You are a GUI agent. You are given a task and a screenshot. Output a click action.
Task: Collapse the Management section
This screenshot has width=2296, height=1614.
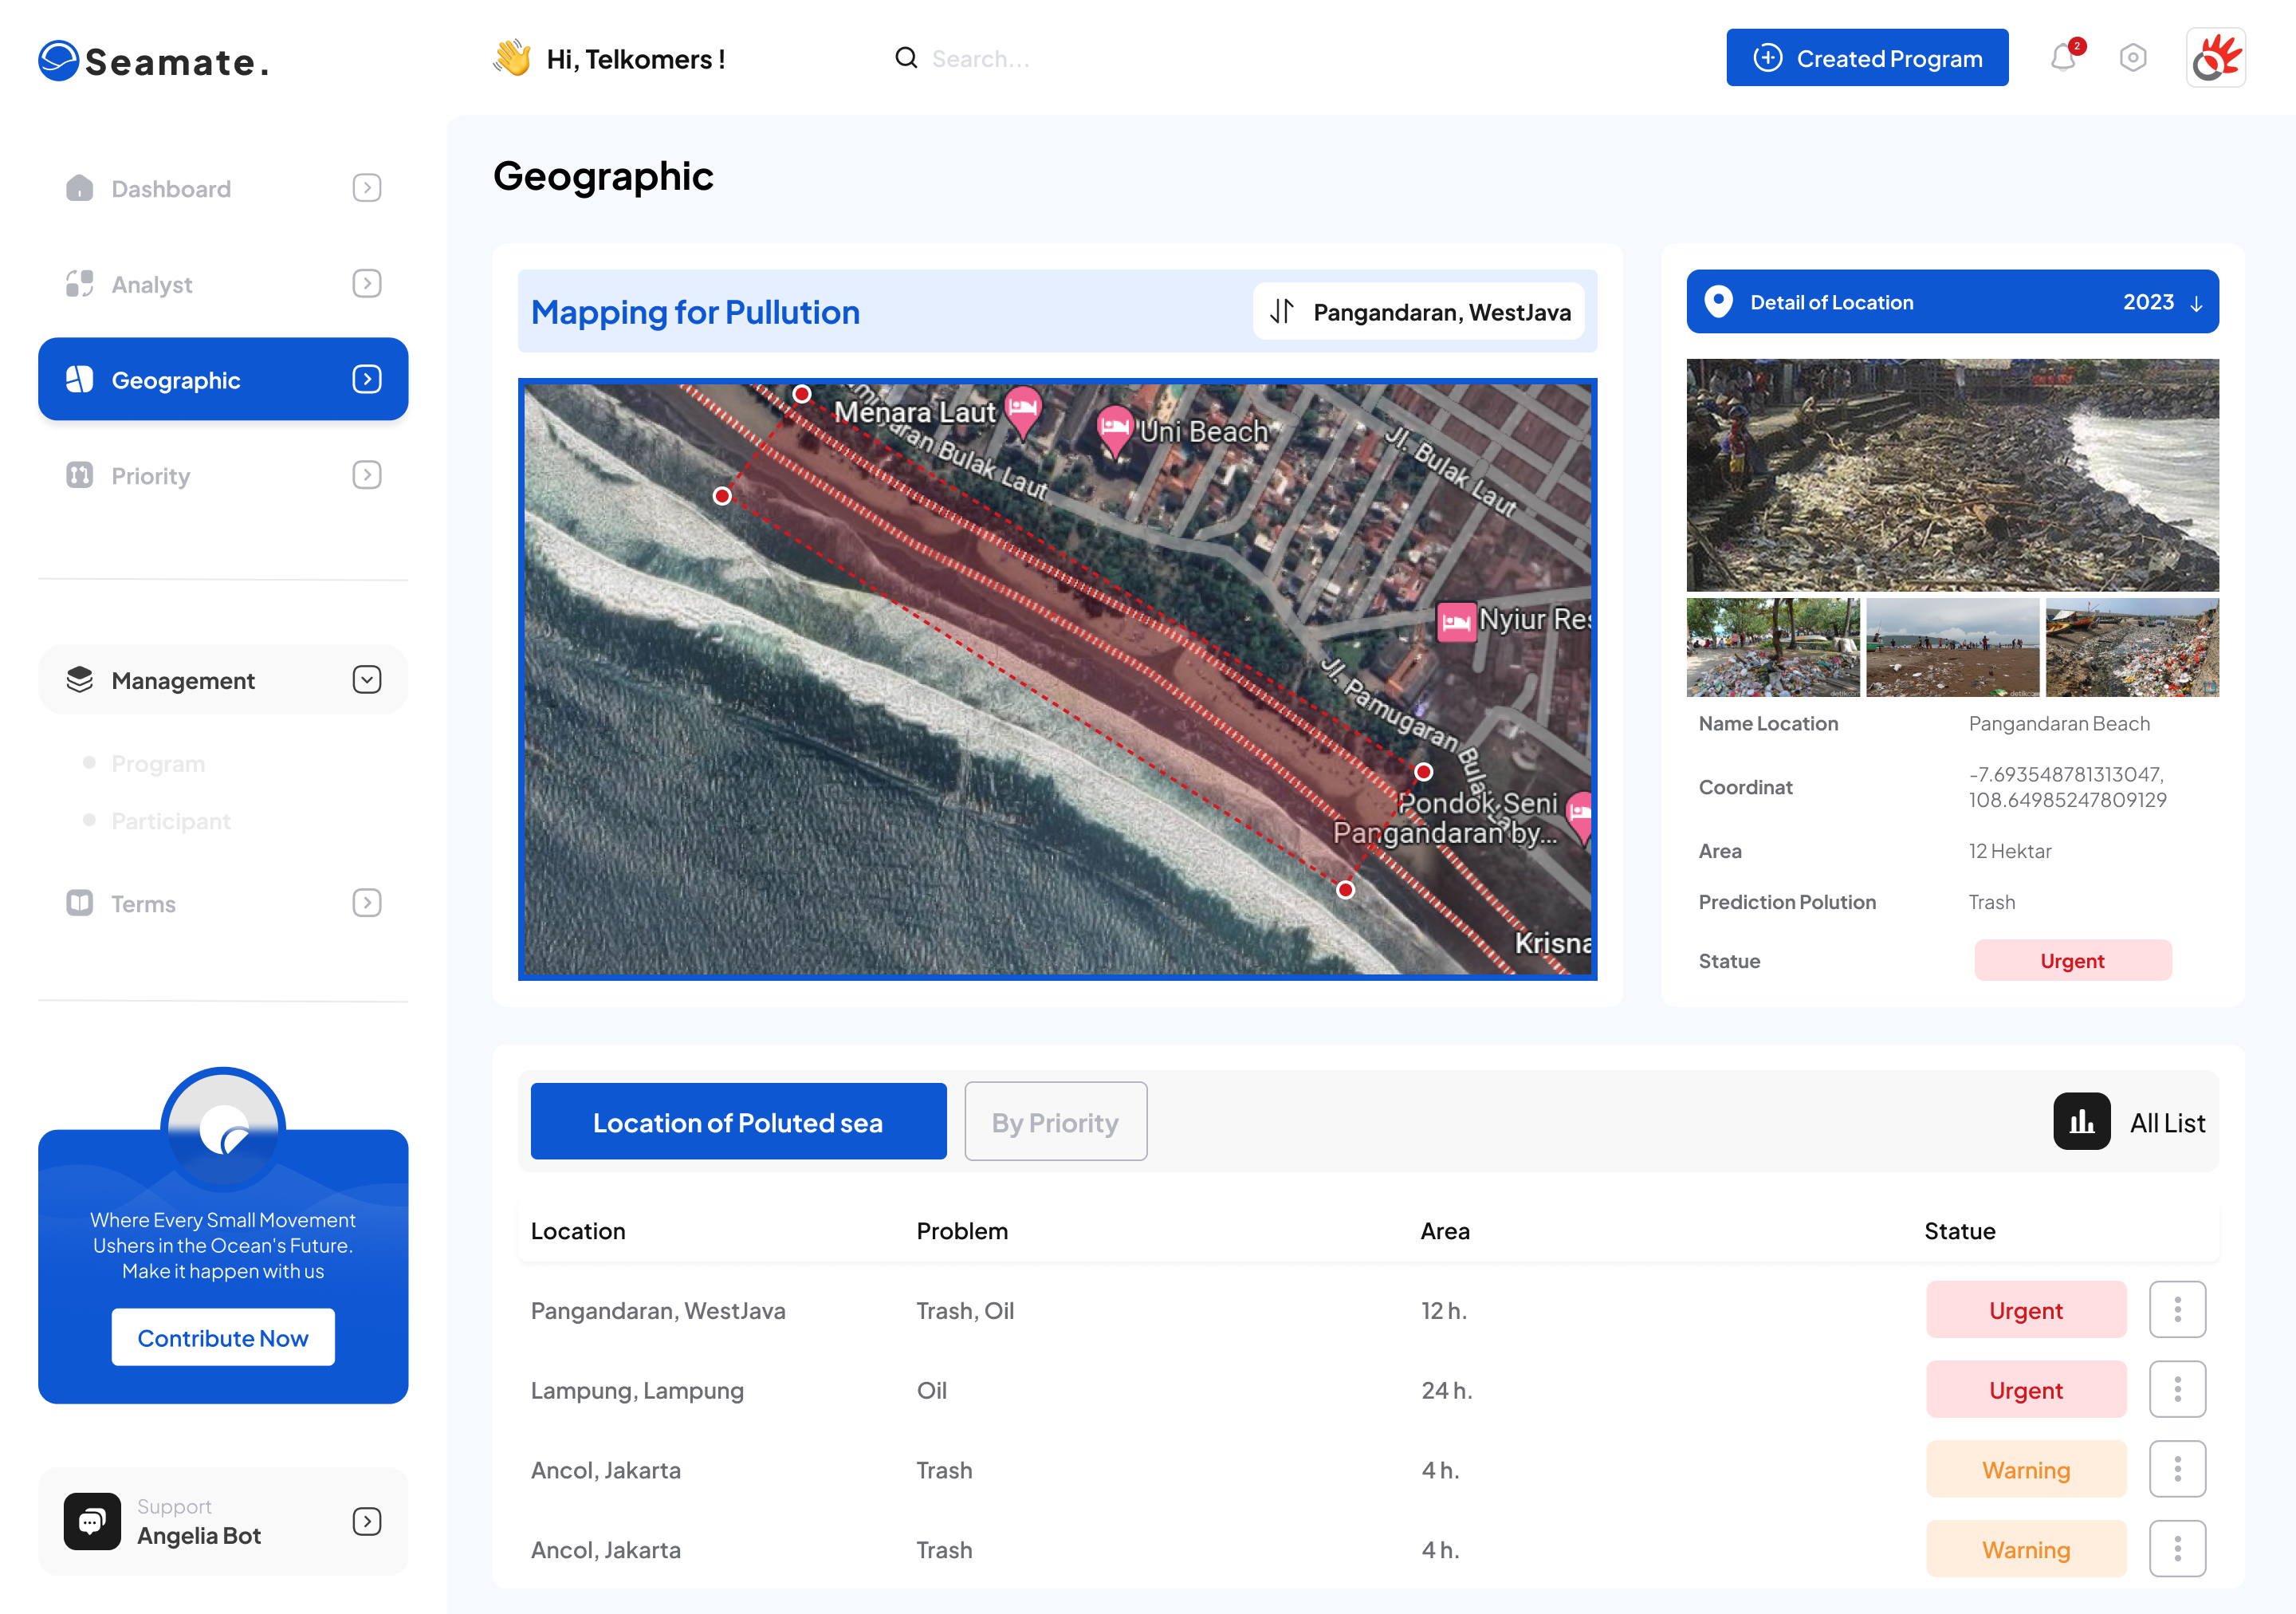[x=367, y=680]
